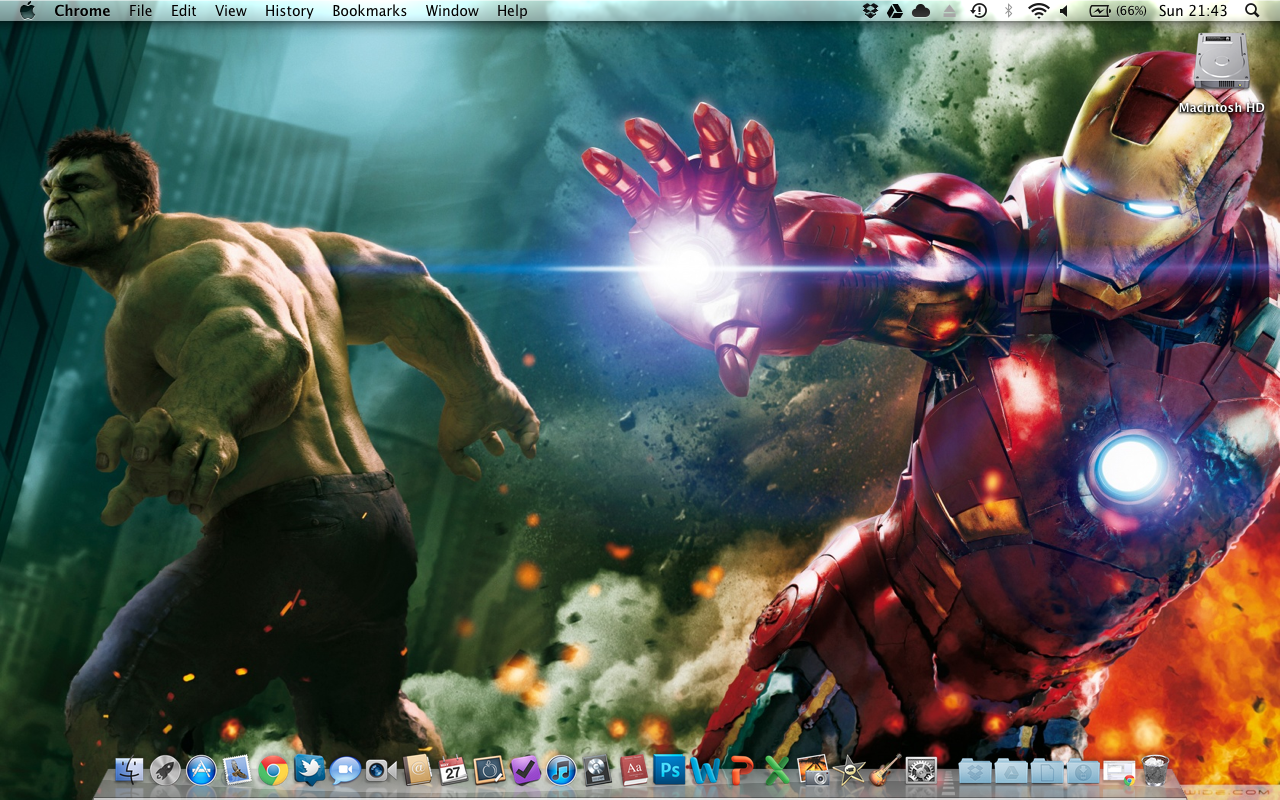Open the File menu
Screen dimensions: 1280x800
pyautogui.click(x=141, y=11)
